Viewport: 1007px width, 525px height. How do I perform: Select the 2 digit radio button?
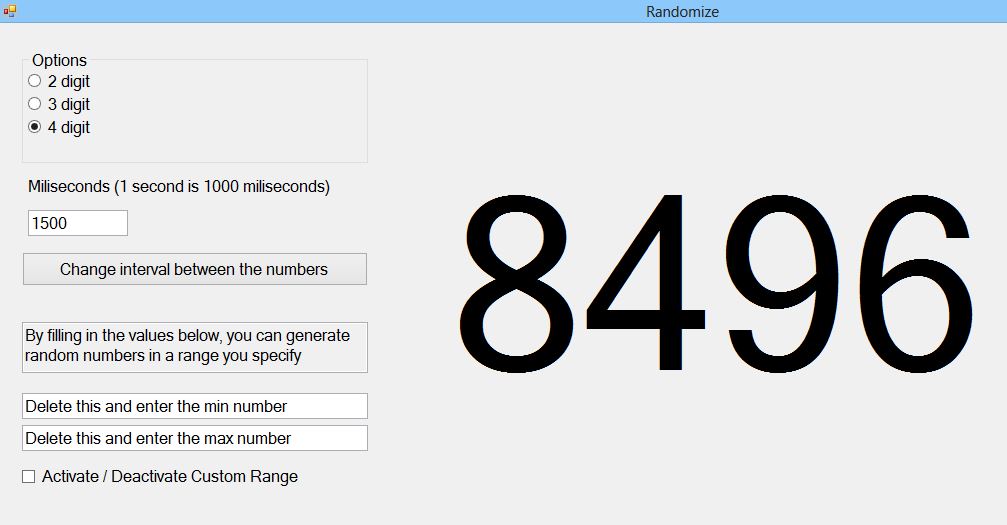(35, 81)
